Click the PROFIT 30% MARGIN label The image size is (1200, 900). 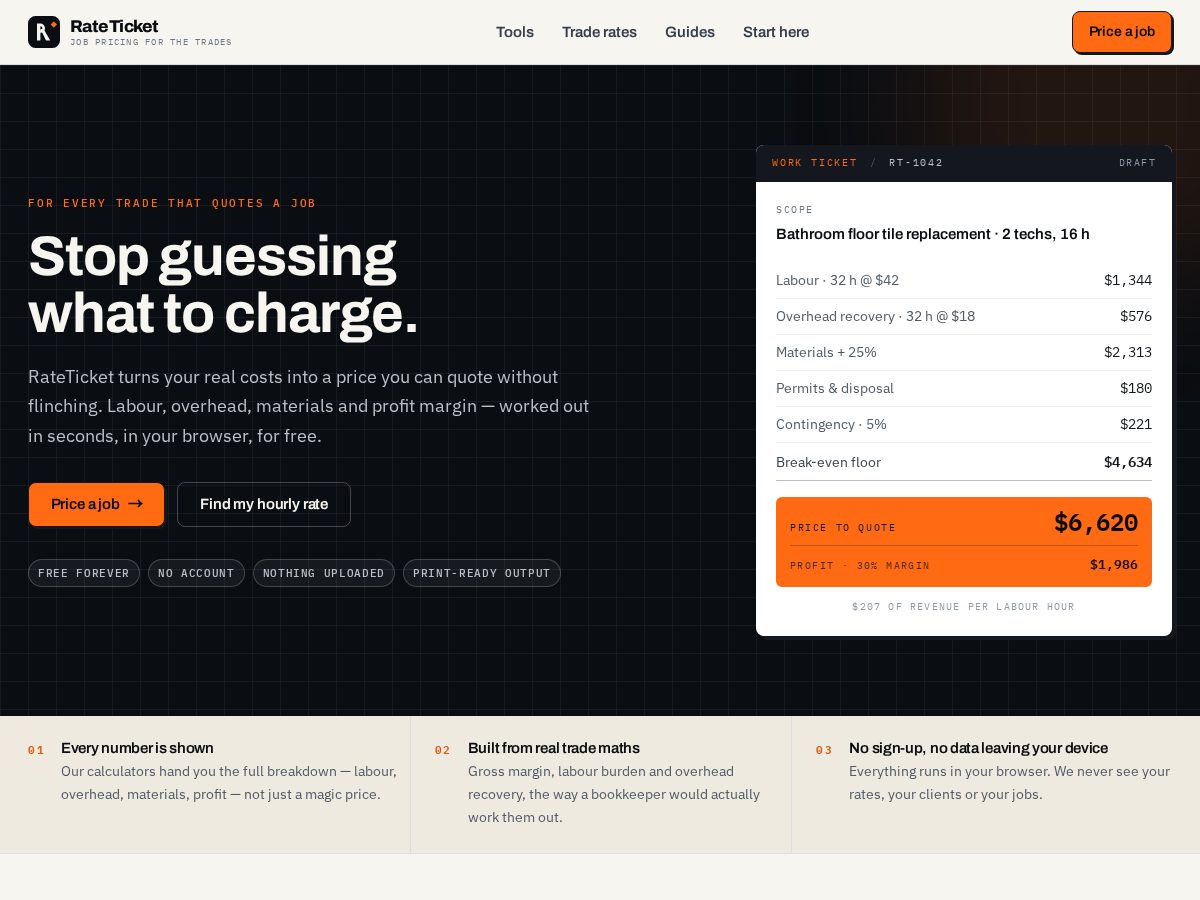pyautogui.click(x=860, y=566)
